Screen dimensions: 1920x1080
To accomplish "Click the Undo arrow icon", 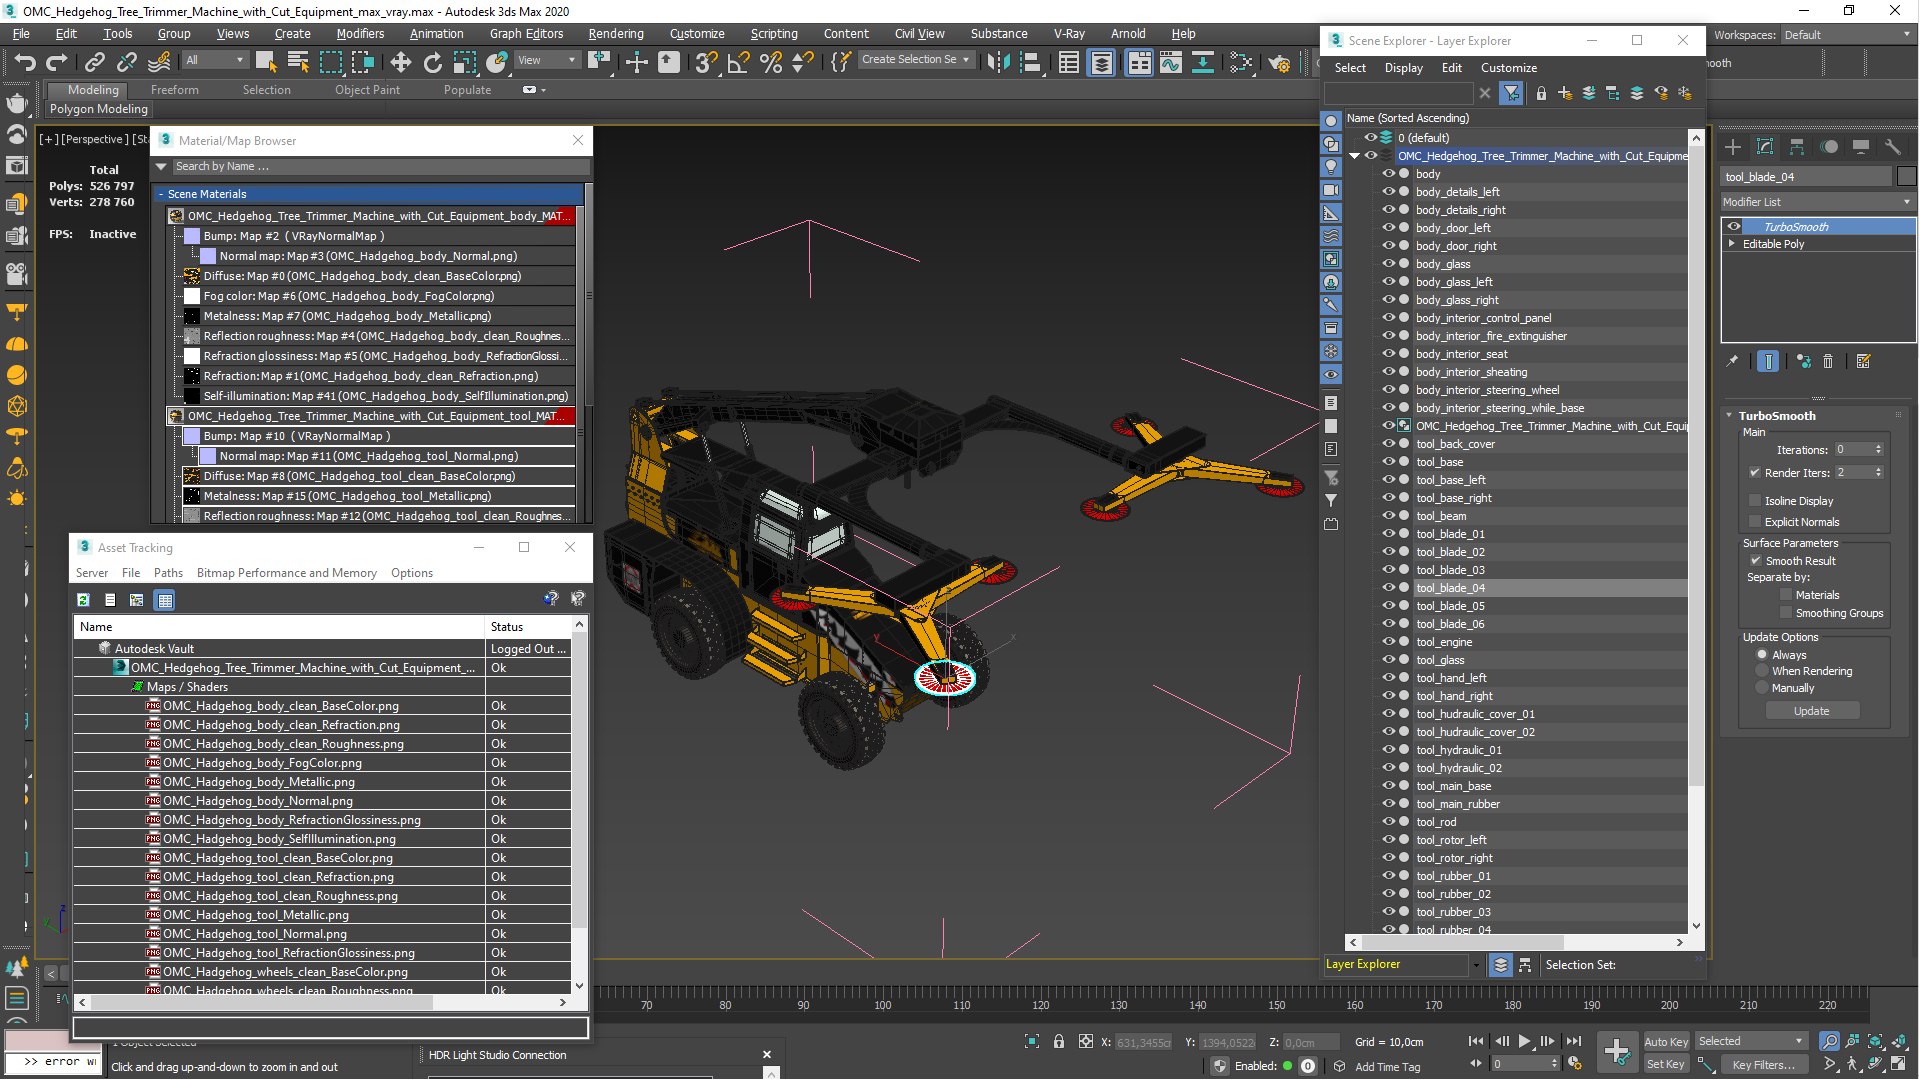I will [24, 62].
